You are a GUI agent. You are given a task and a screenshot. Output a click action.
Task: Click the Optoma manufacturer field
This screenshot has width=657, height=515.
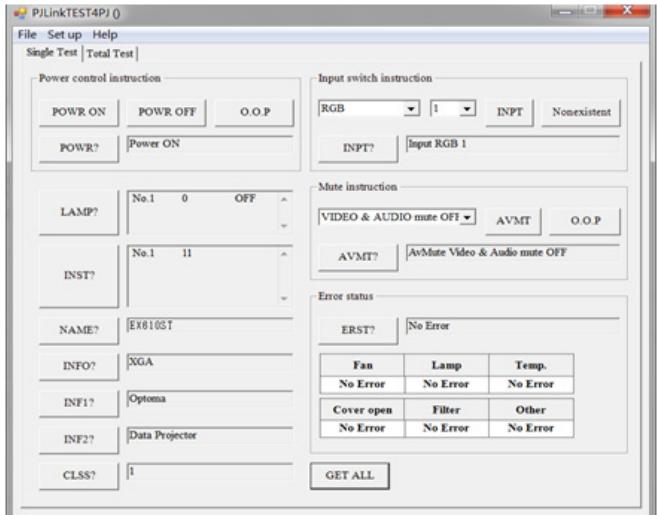point(210,399)
